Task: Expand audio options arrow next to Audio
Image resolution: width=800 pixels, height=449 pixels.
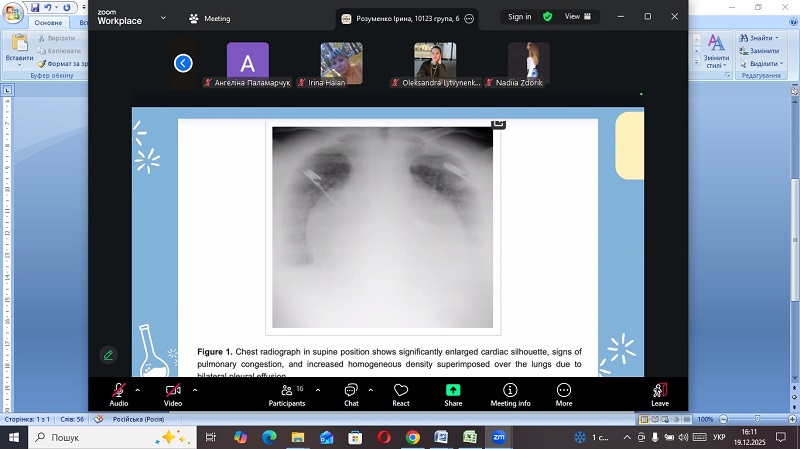Action: [x=138, y=390]
